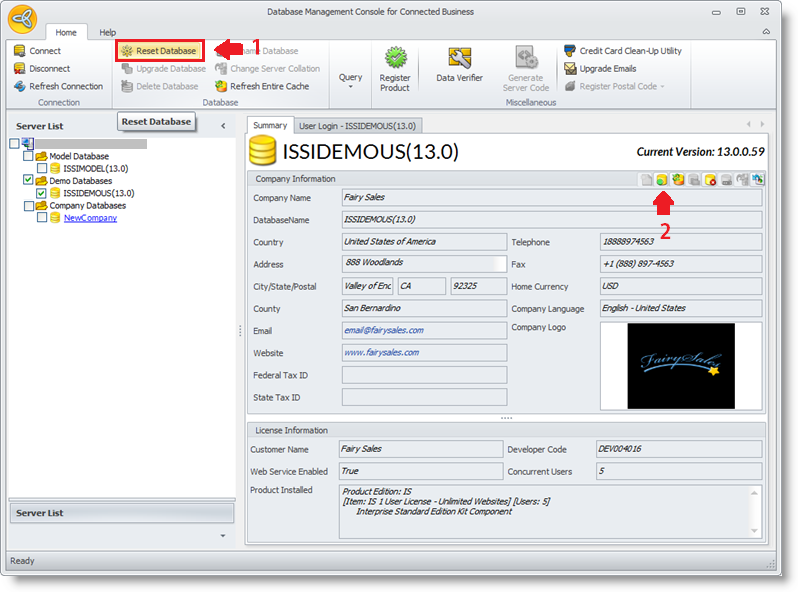The image size is (798, 592).
Task: Click the Upgrade Emails icon
Action: (x=570, y=69)
